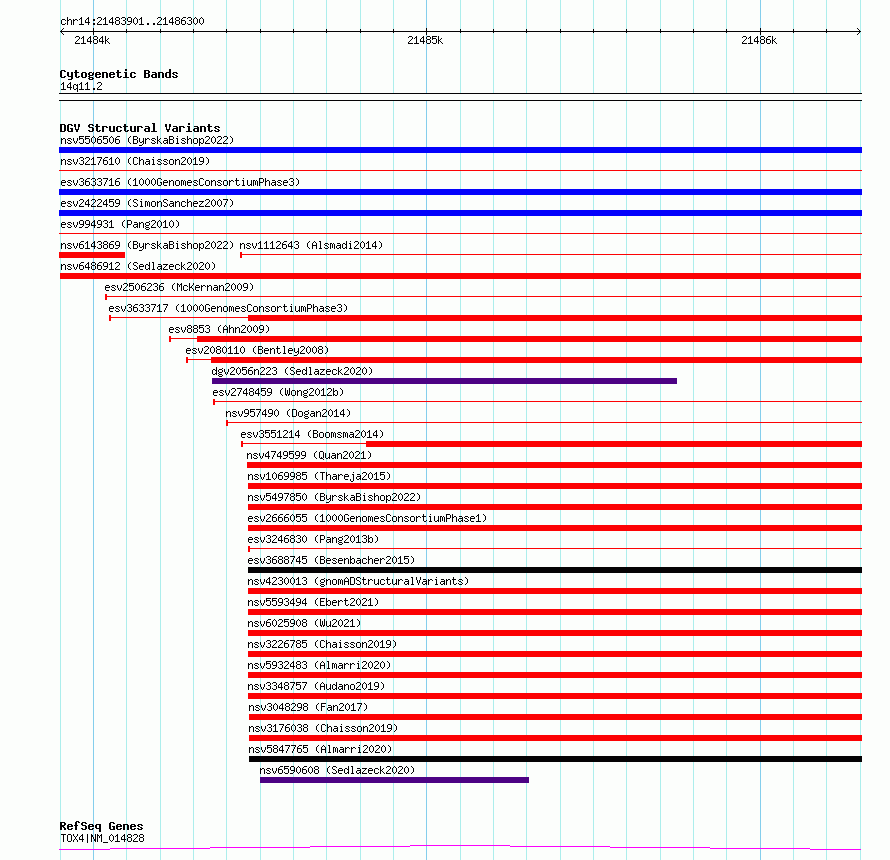890x860 pixels.
Task: Click the purple bar of dgv2056n223
Action: 444,381
